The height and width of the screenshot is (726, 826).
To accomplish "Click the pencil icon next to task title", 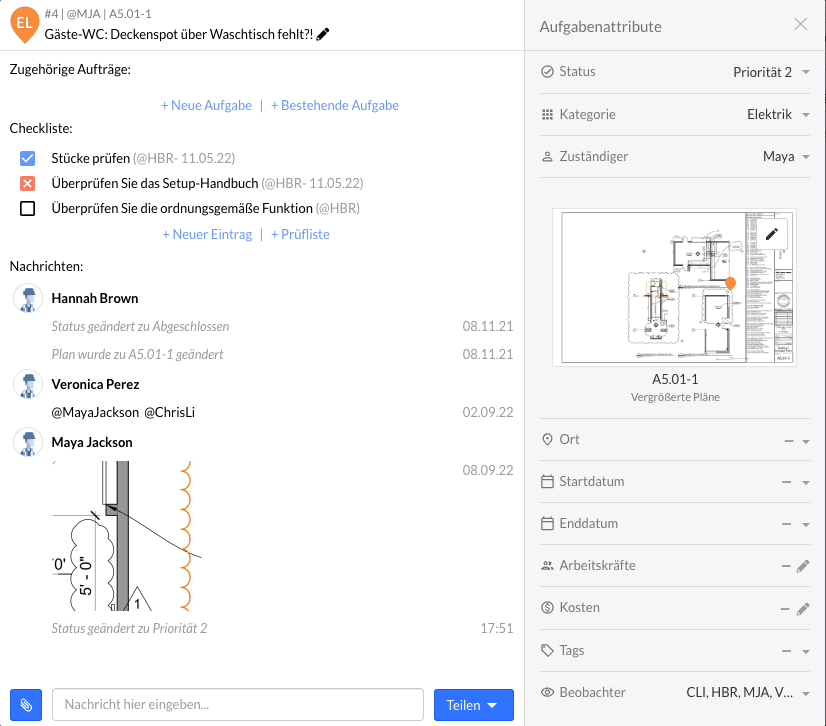I will pos(323,34).
